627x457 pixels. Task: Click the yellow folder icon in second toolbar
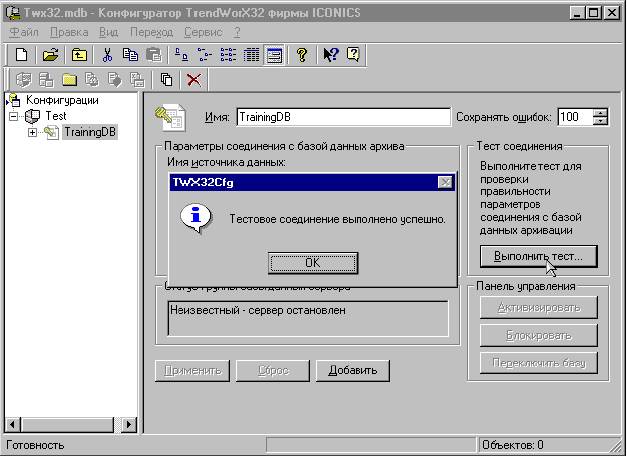(69, 80)
